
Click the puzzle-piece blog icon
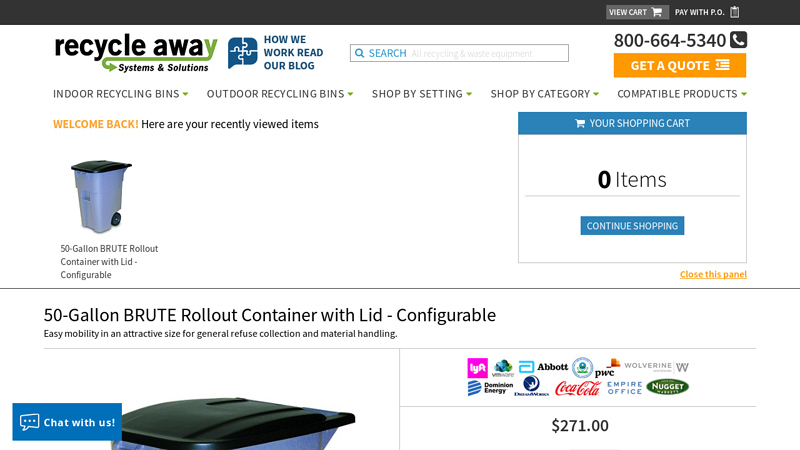tap(242, 53)
